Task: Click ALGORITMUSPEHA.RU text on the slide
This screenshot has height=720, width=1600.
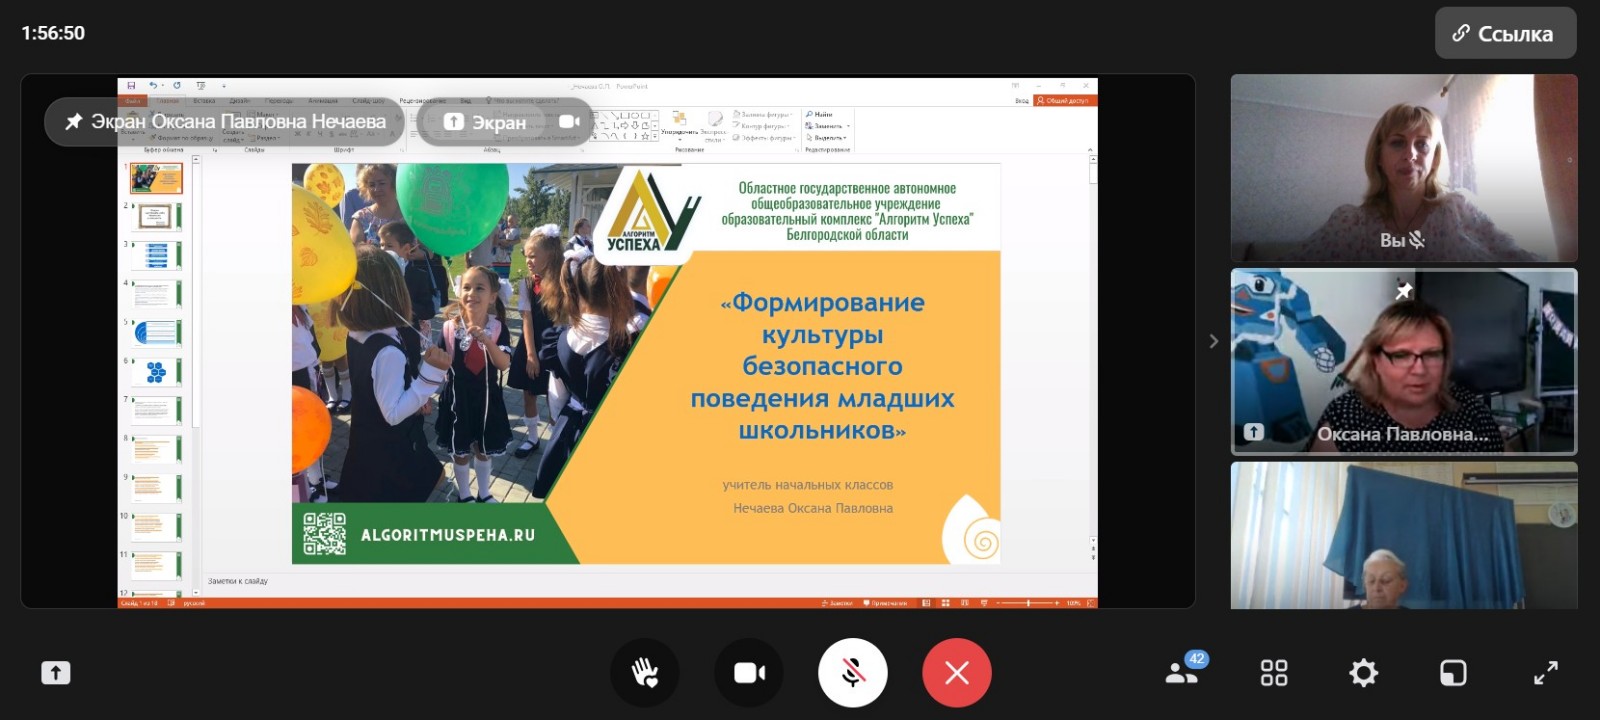Action: 448,535
